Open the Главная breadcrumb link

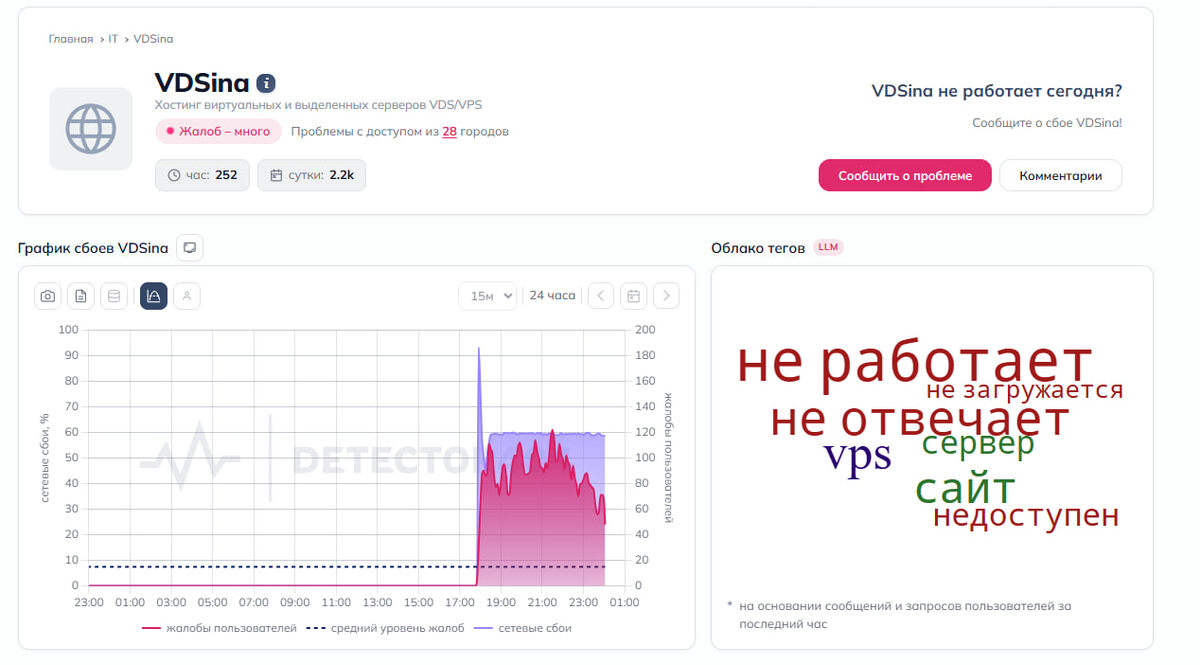[71, 39]
